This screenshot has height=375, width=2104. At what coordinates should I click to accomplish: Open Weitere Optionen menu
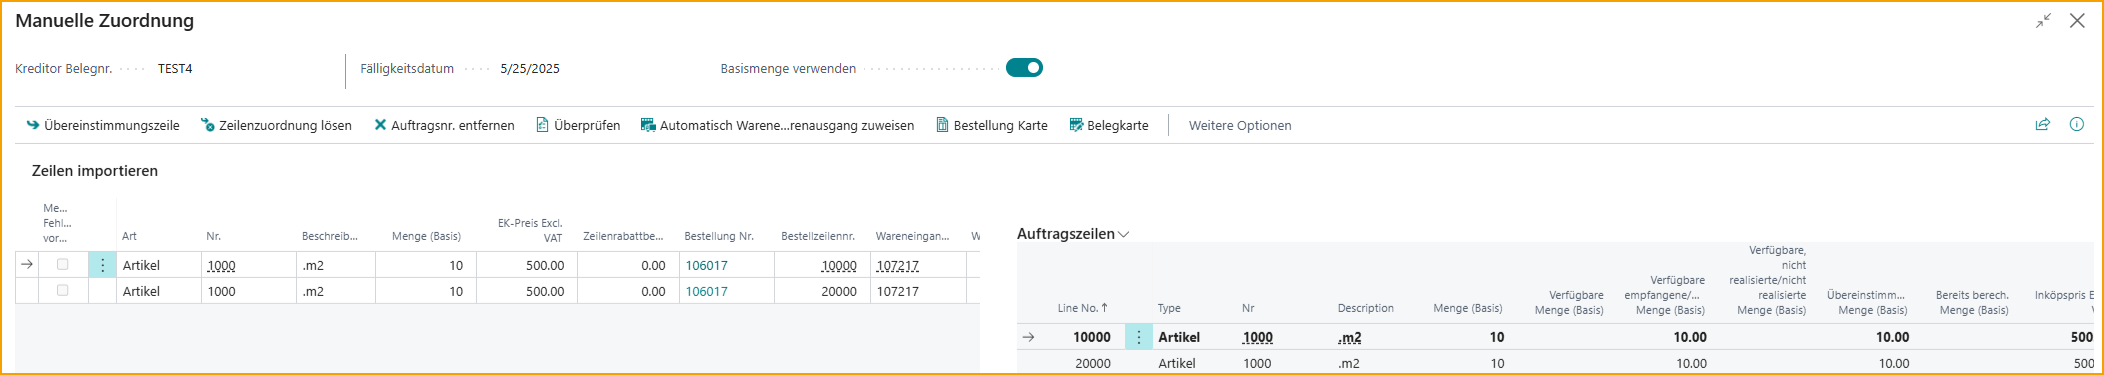[1240, 125]
